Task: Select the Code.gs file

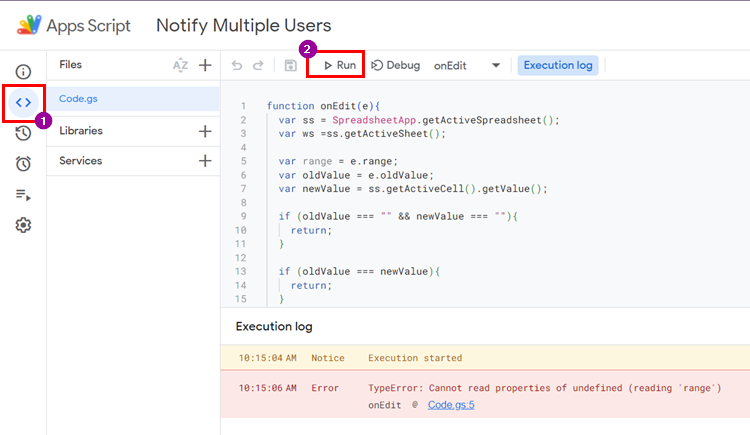Action: (133, 99)
